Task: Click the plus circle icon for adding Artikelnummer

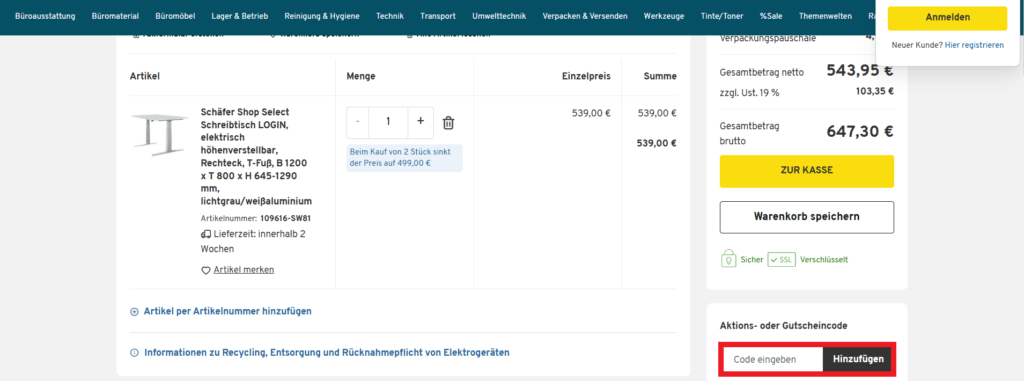Action: (135, 312)
